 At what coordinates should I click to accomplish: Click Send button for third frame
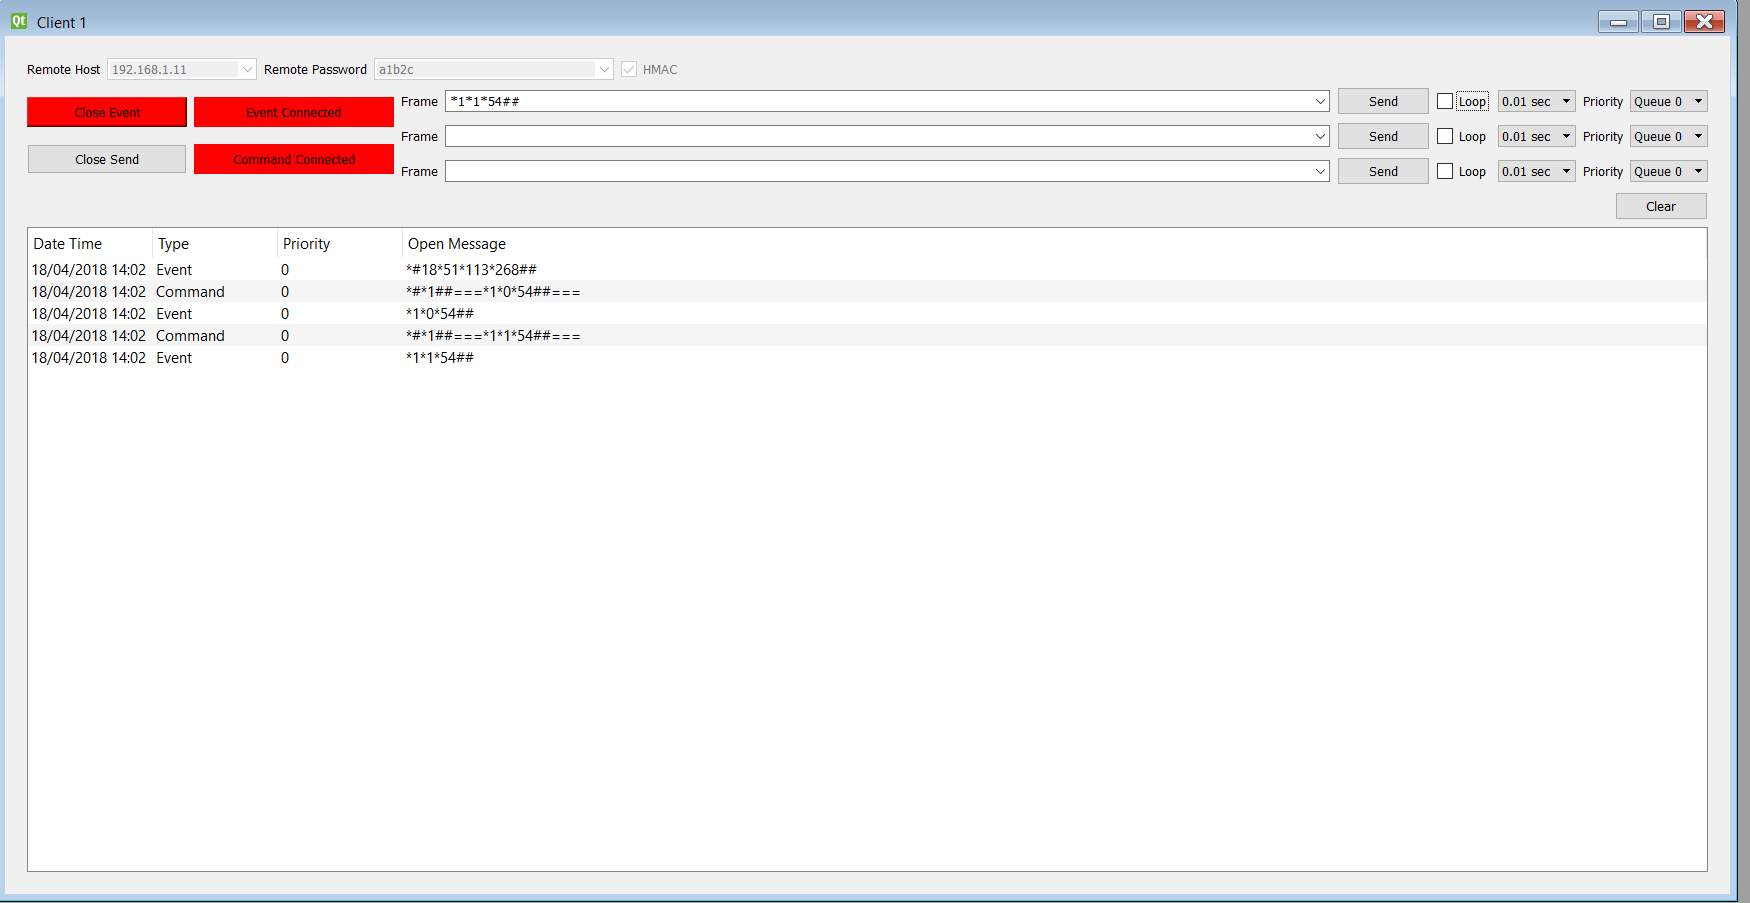tap(1383, 171)
